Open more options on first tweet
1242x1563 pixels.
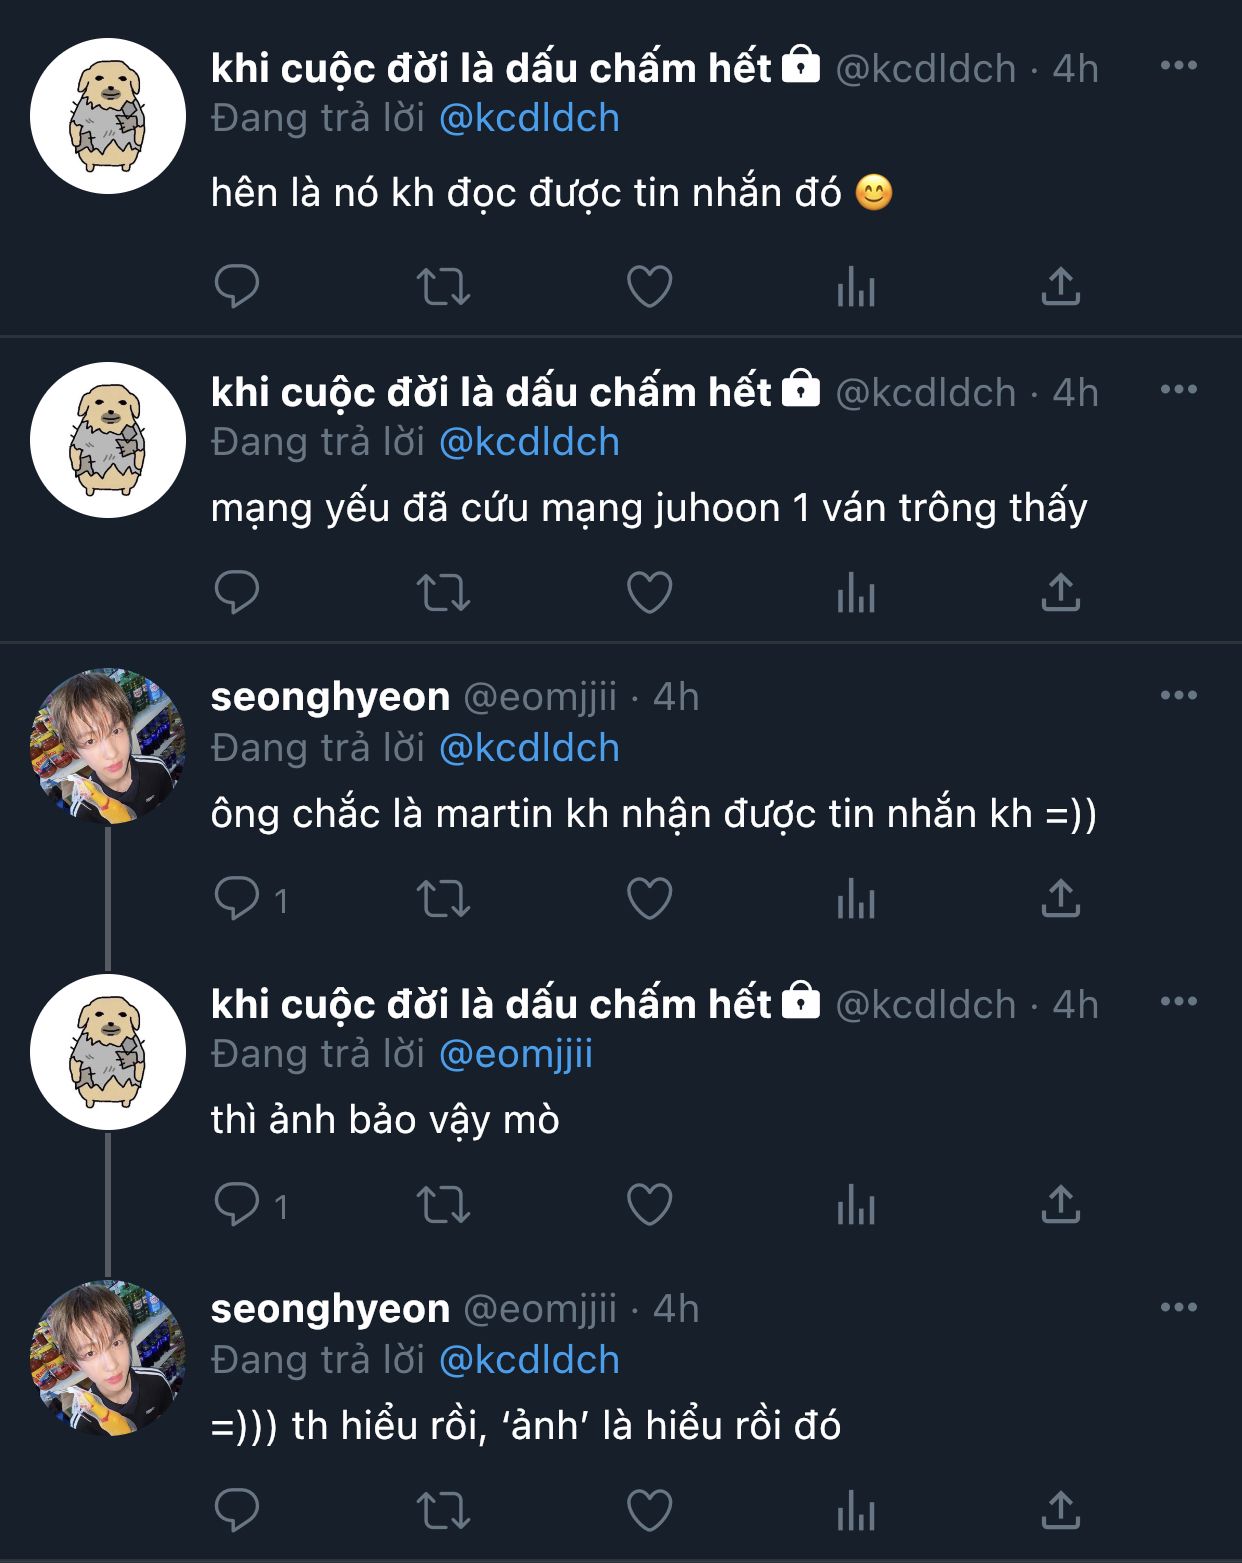1179,66
